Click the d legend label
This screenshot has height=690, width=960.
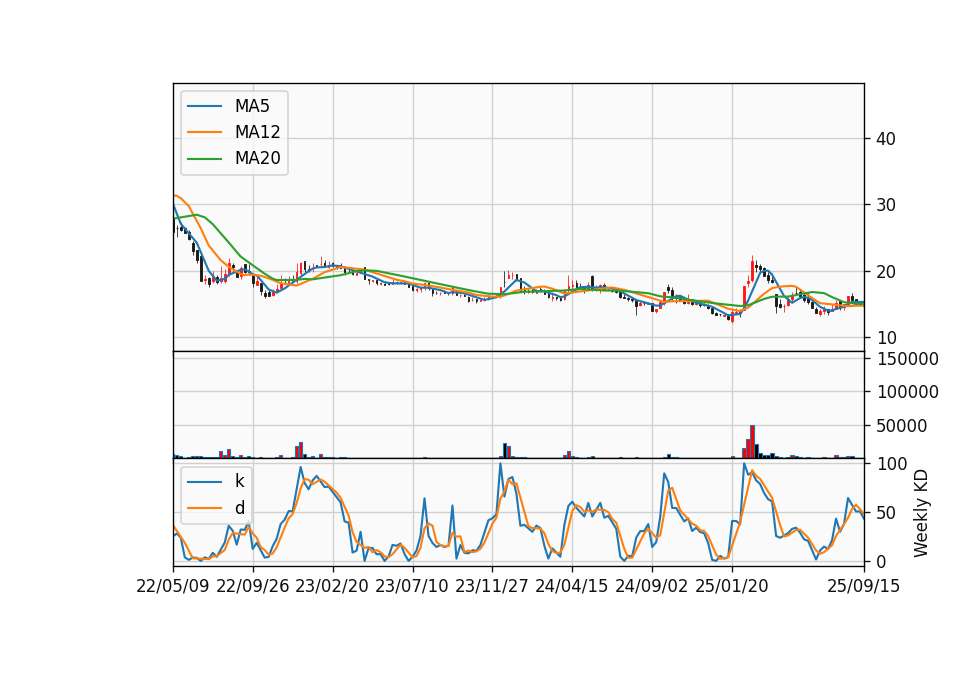pos(239,508)
